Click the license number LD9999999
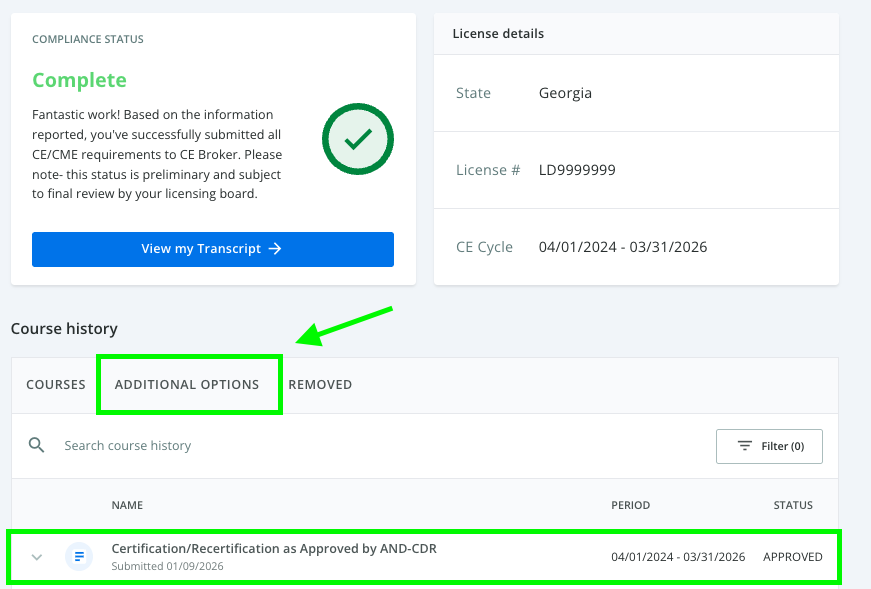Image resolution: width=871 pixels, height=589 pixels. [x=577, y=170]
